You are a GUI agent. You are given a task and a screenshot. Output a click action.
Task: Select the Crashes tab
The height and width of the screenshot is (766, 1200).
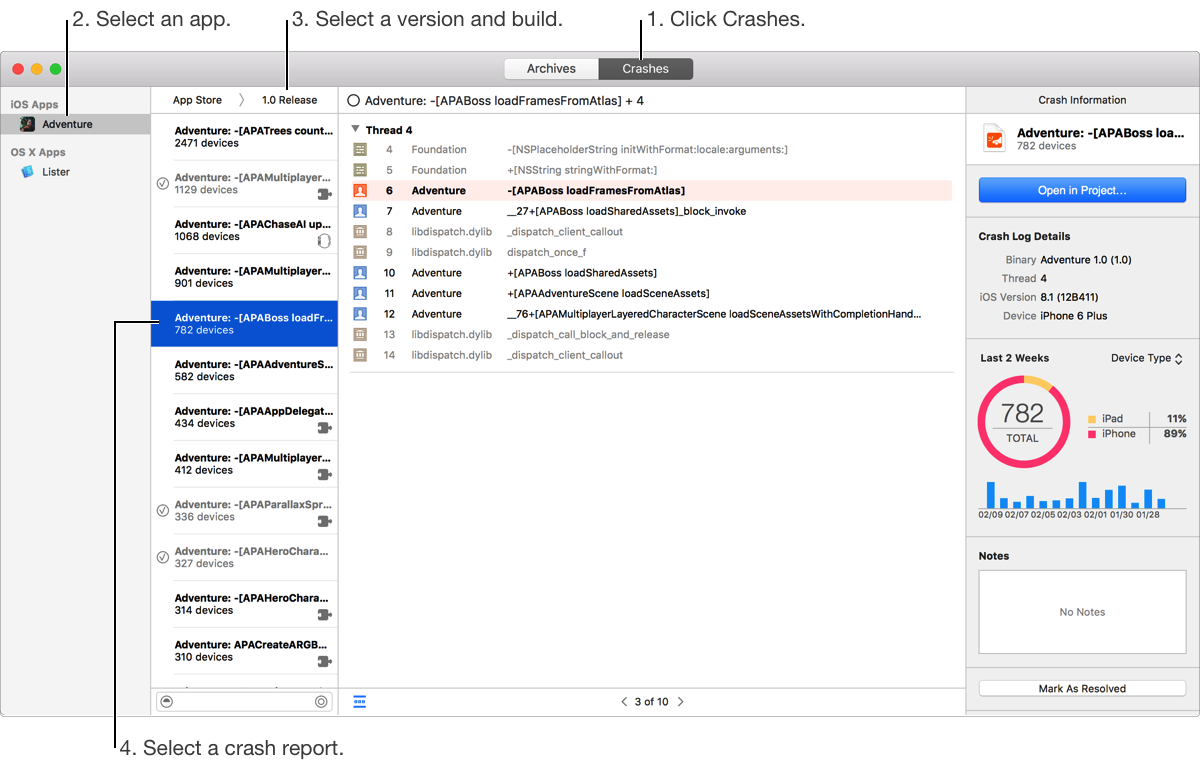(645, 69)
